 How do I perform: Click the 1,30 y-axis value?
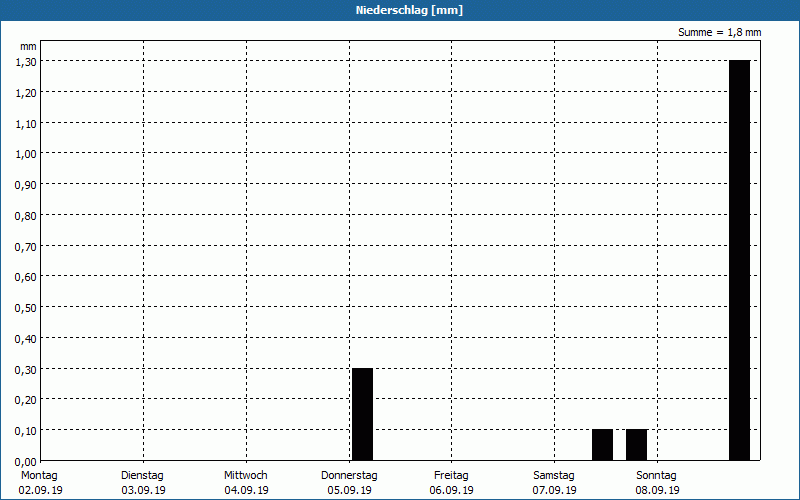26,62
